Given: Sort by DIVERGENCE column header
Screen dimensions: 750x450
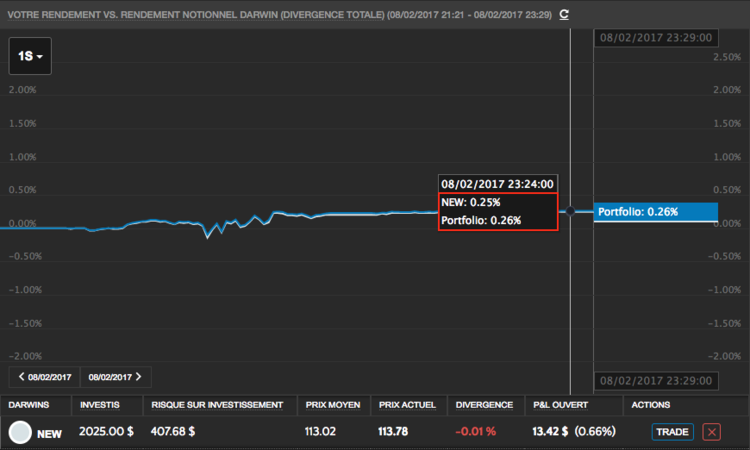Looking at the screenshot, I should click(484, 405).
